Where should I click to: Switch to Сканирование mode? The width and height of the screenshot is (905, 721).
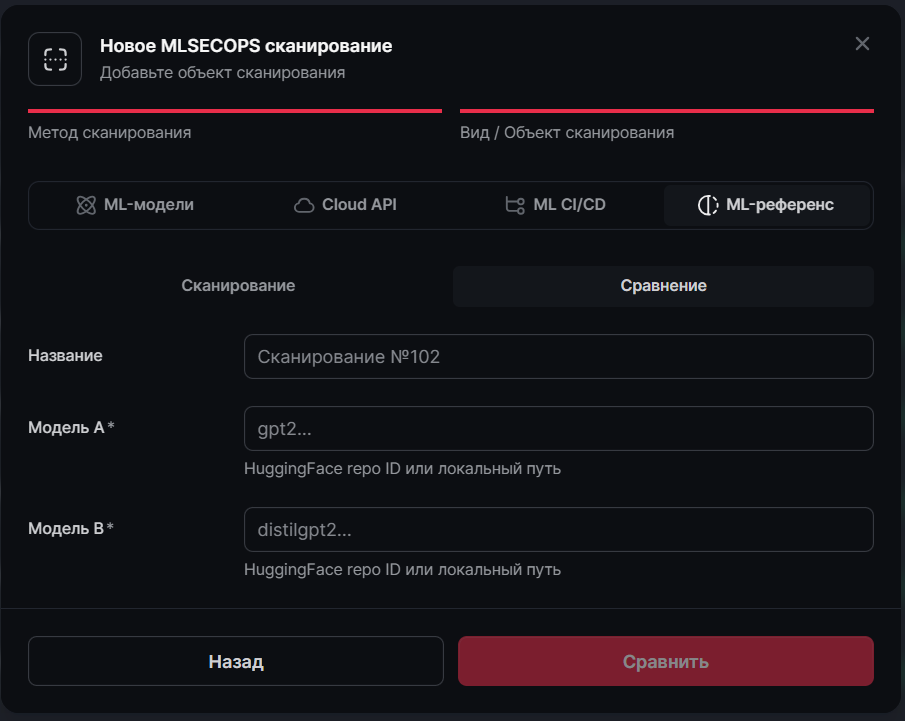coord(238,286)
